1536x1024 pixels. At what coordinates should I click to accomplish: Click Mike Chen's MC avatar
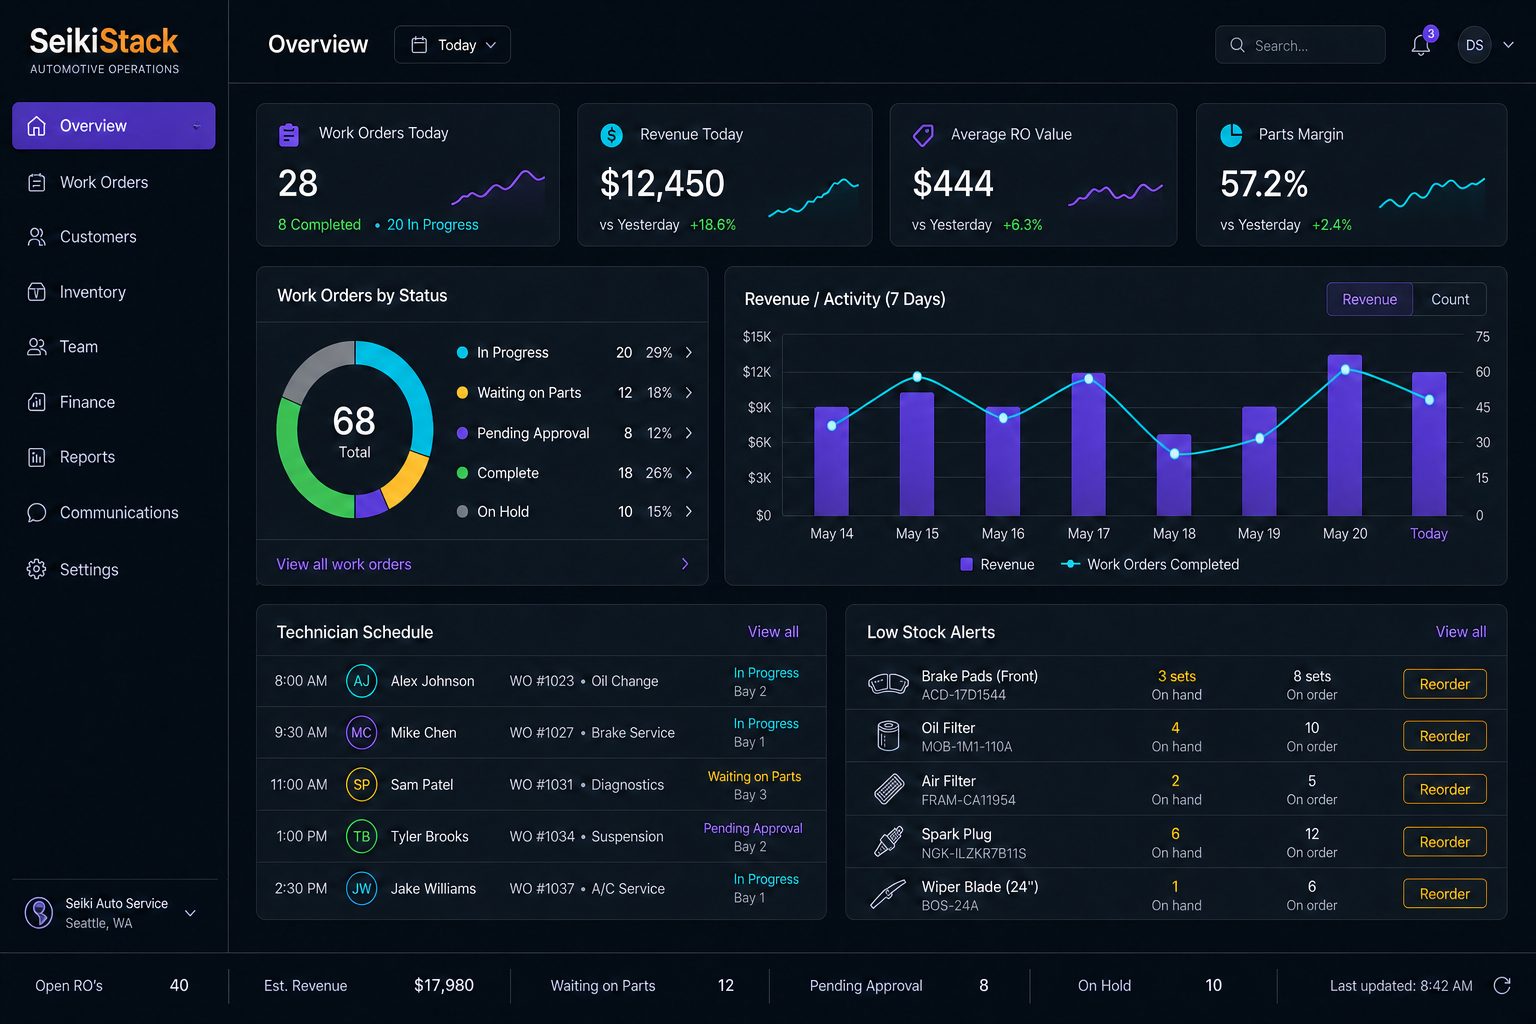coord(361,733)
